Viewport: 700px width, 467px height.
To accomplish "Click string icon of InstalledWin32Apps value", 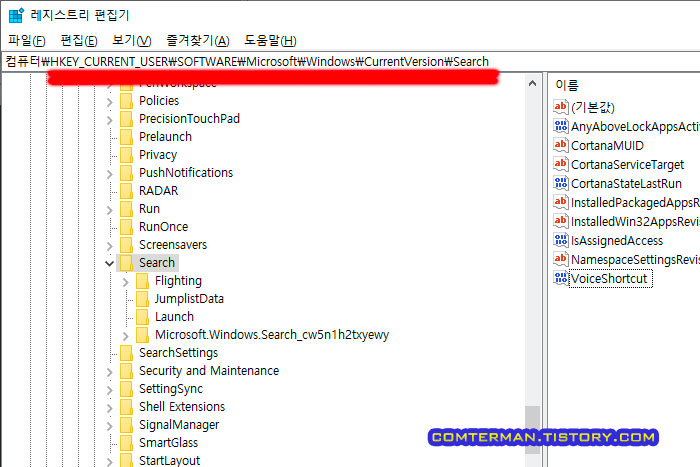I will pyautogui.click(x=561, y=221).
